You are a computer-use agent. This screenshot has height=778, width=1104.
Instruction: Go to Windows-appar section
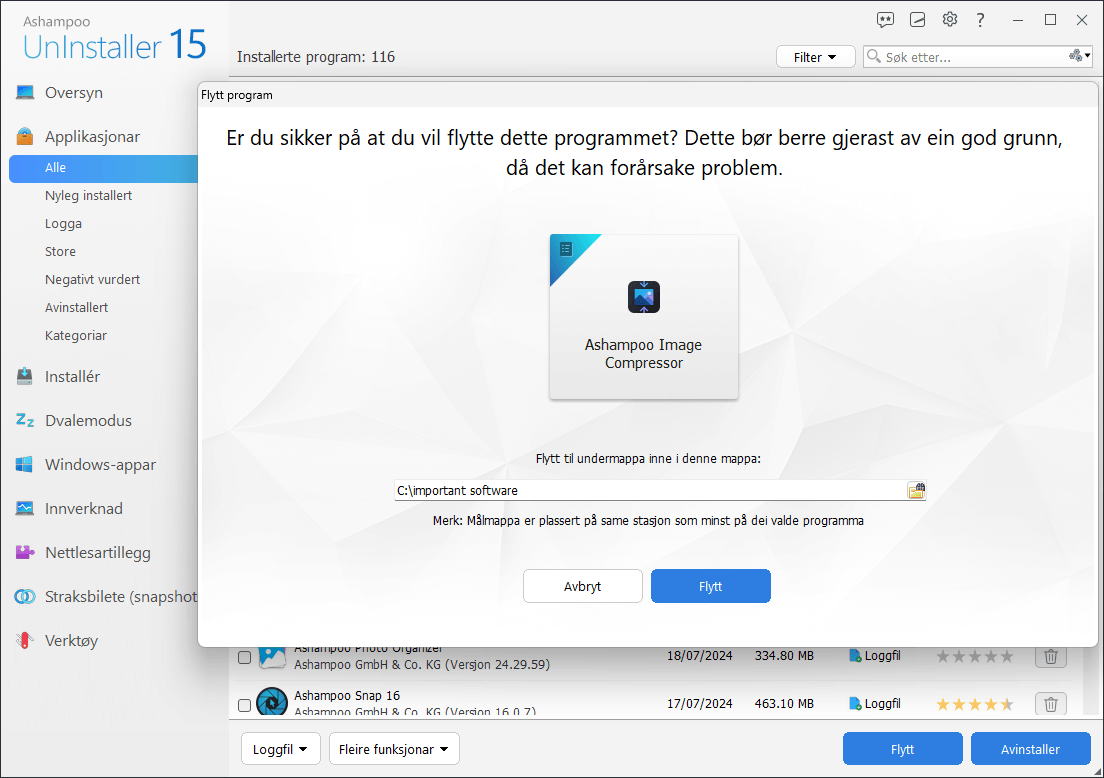click(101, 465)
